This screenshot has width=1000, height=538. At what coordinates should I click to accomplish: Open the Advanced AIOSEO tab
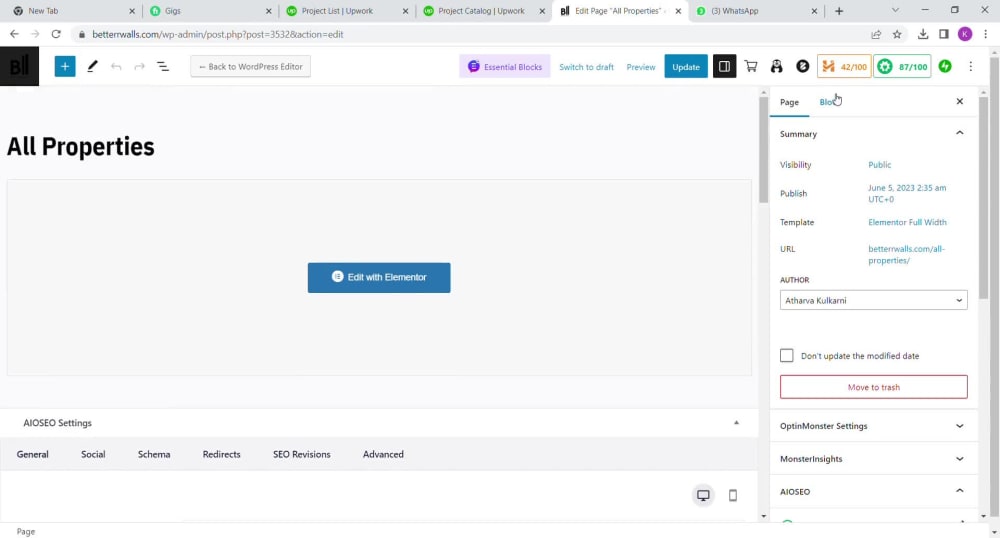tap(383, 454)
